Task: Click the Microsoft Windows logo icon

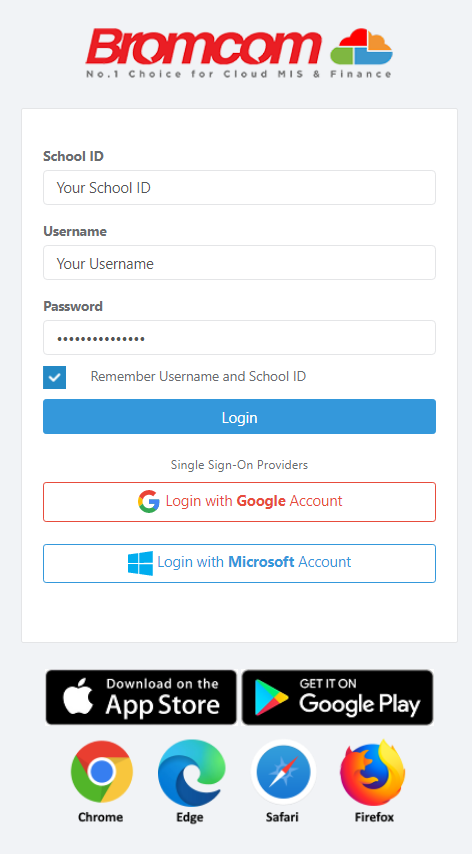Action: pos(140,563)
